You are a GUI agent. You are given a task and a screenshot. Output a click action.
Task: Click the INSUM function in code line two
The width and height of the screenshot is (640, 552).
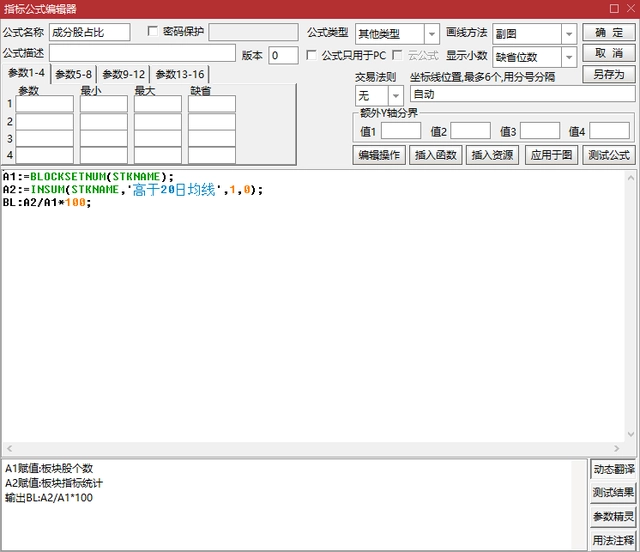click(47, 189)
